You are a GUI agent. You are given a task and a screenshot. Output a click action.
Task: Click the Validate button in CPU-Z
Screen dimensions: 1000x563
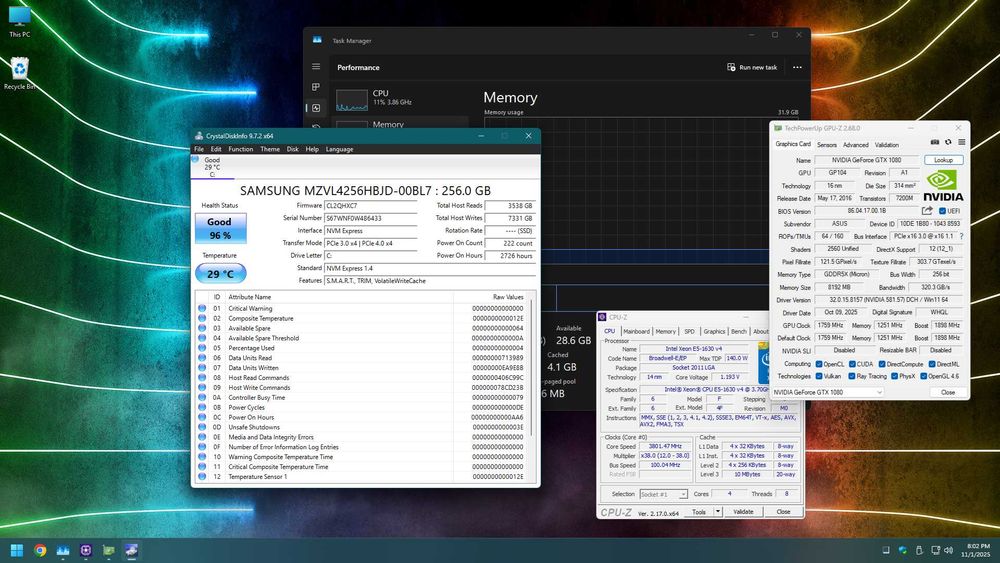pyautogui.click(x=743, y=511)
